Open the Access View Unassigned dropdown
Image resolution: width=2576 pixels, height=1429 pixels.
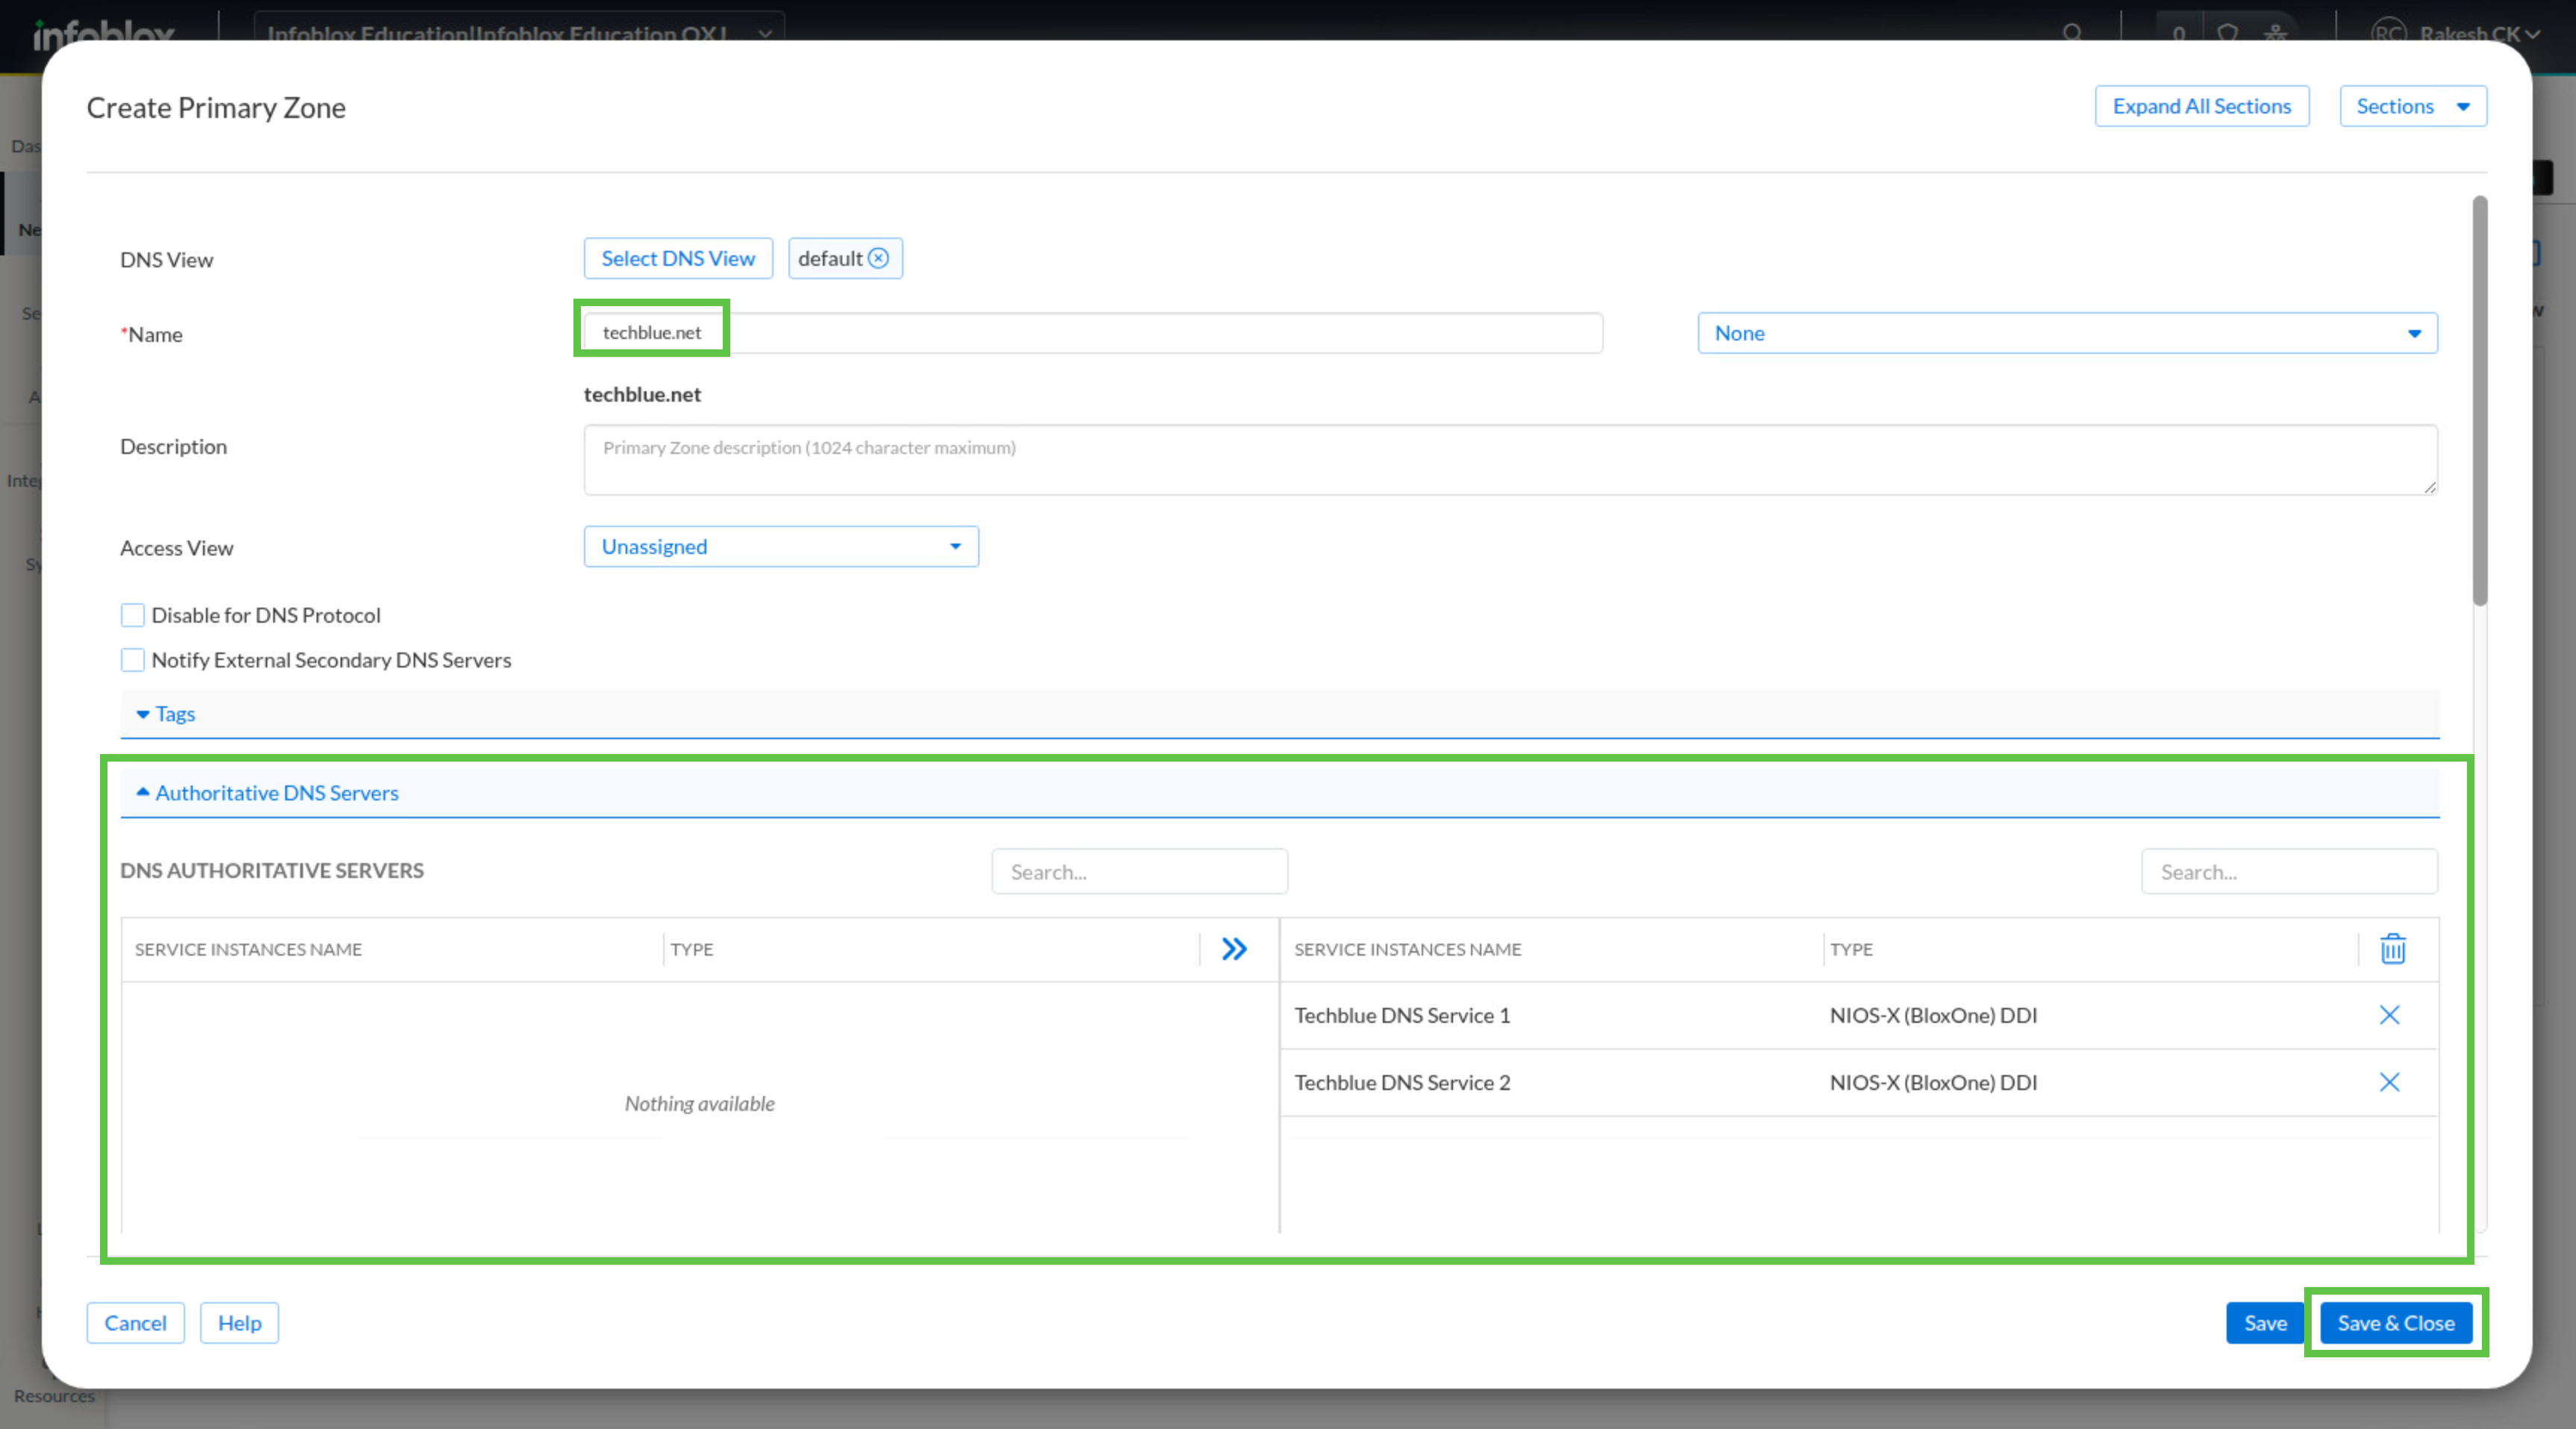[x=781, y=547]
